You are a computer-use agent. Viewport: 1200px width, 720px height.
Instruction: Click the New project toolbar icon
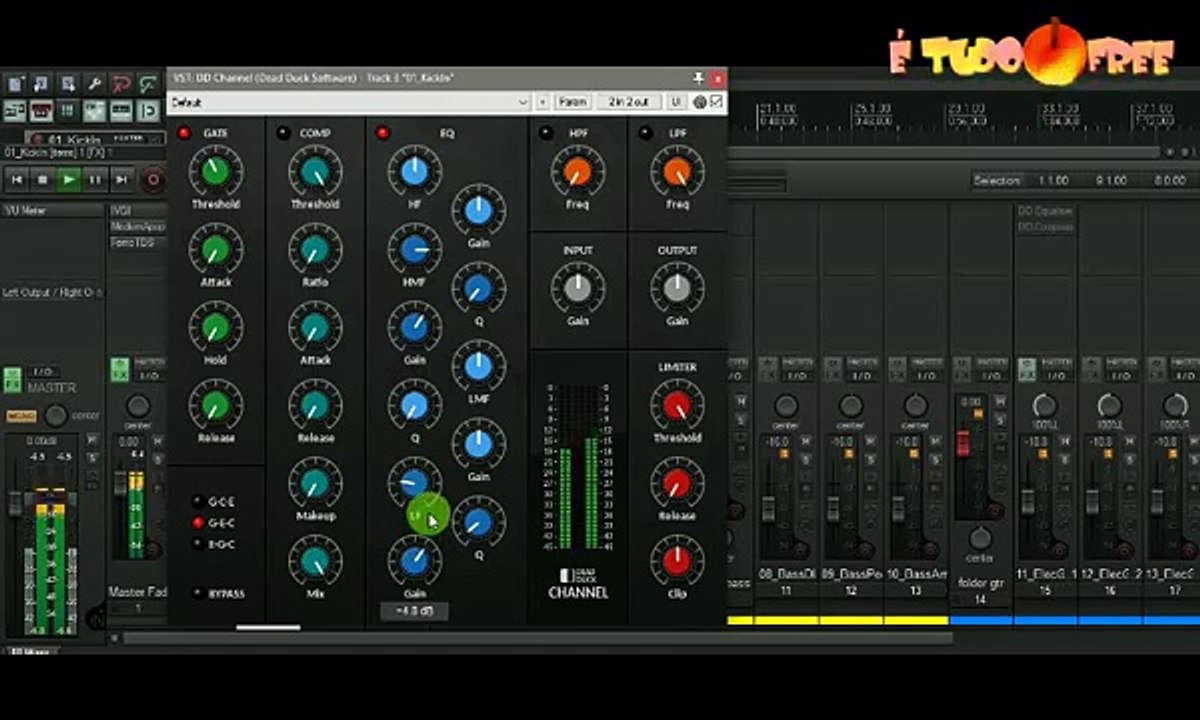pos(15,83)
